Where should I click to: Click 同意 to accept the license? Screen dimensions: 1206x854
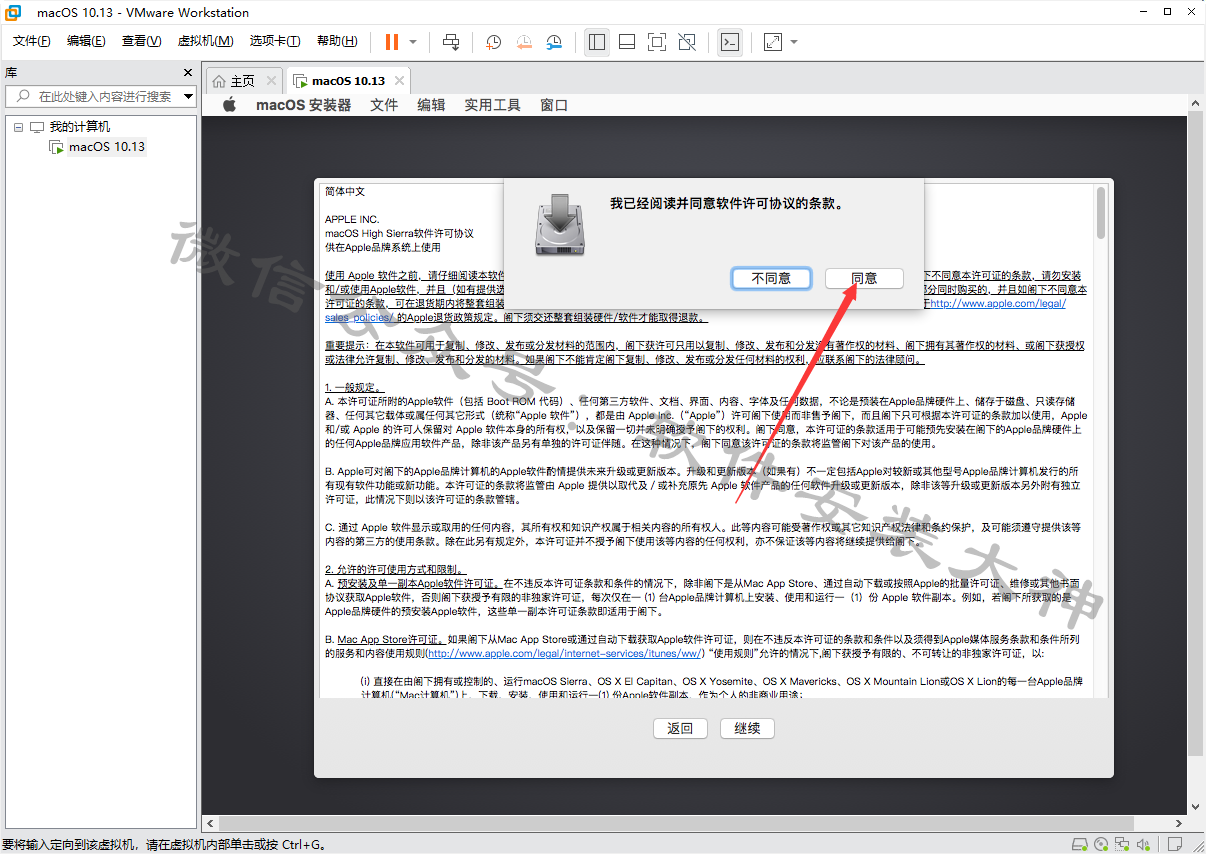pyautogui.click(x=864, y=278)
